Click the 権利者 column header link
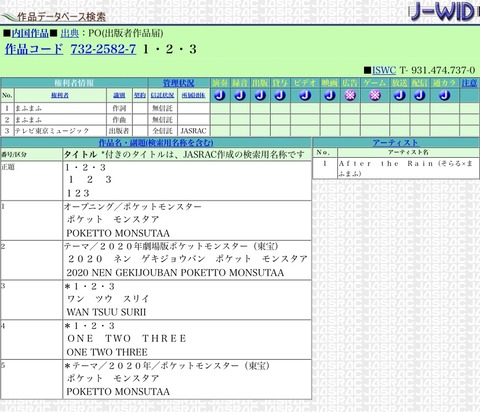This screenshot has width=480, height=412. tap(60, 95)
